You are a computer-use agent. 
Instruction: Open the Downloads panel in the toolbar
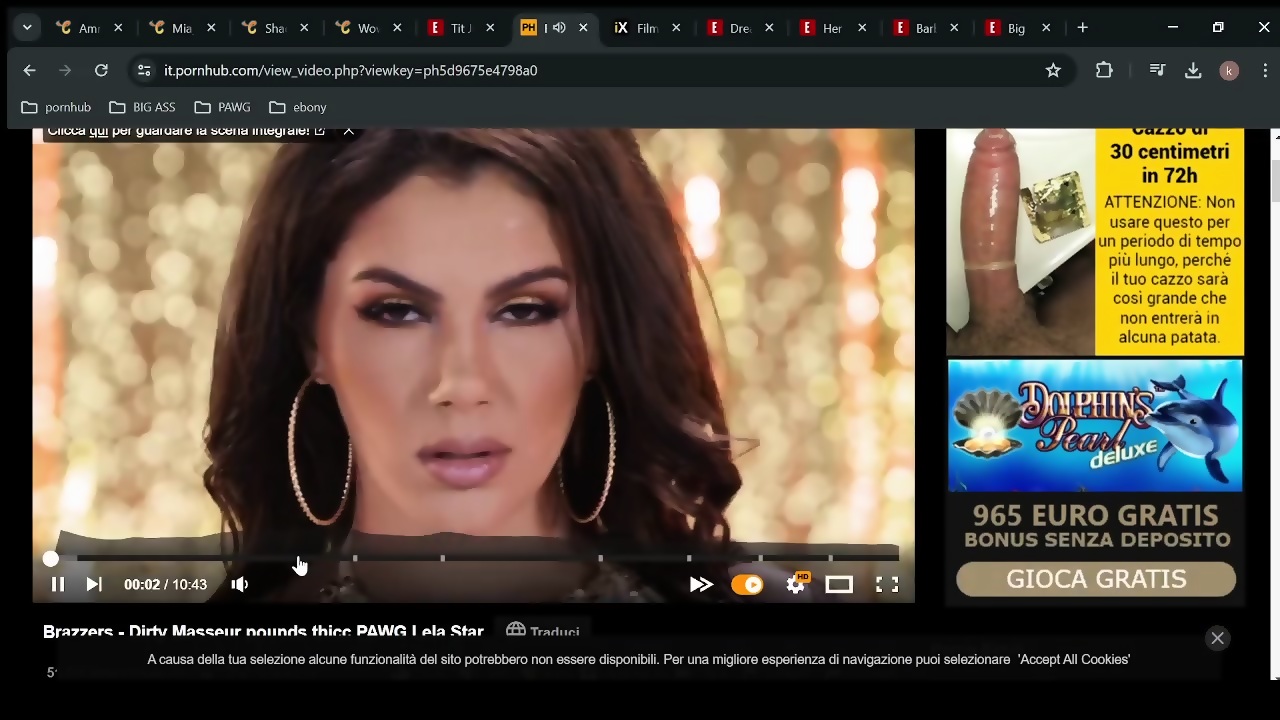click(1192, 70)
